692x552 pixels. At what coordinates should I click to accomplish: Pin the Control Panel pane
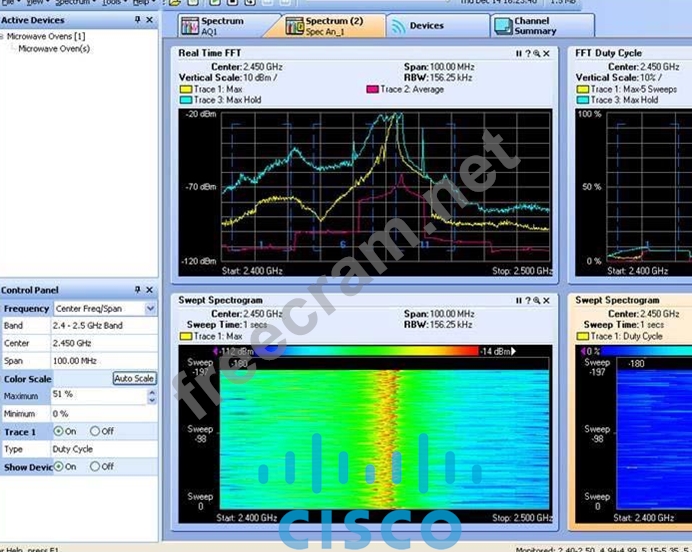[x=138, y=290]
